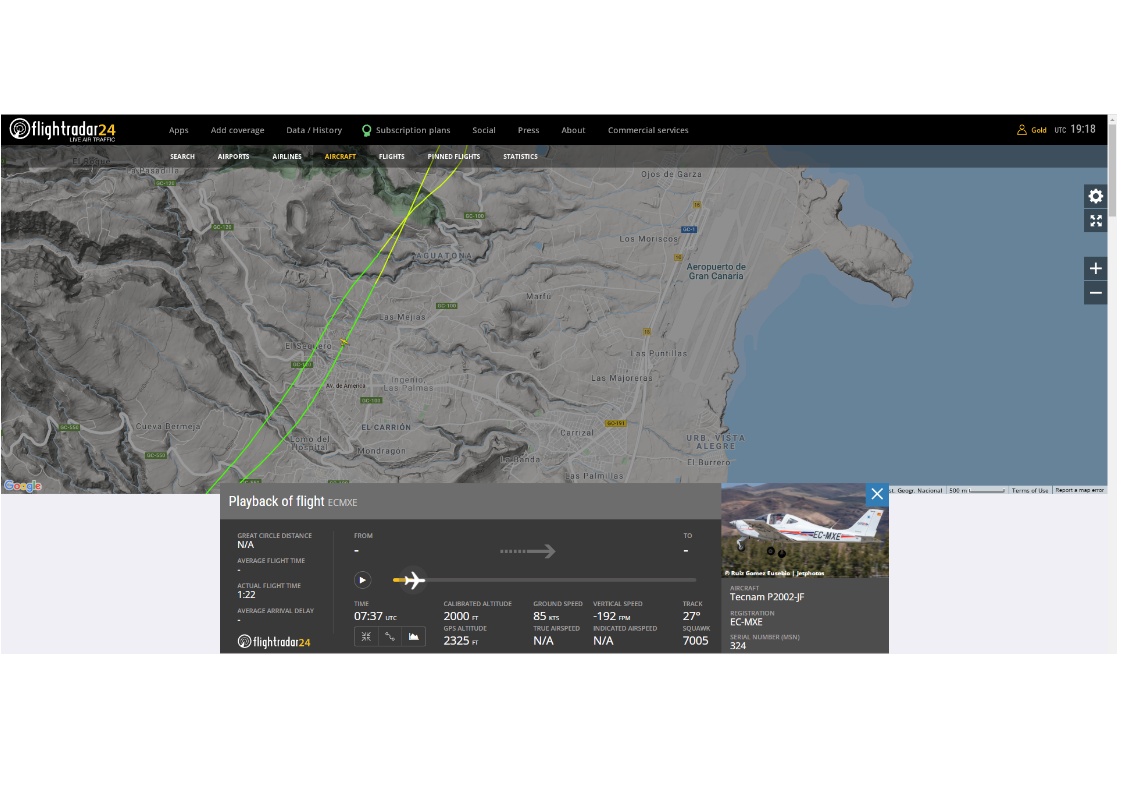Click the flight route icon in playback panel
1123x794 pixels.
point(390,636)
